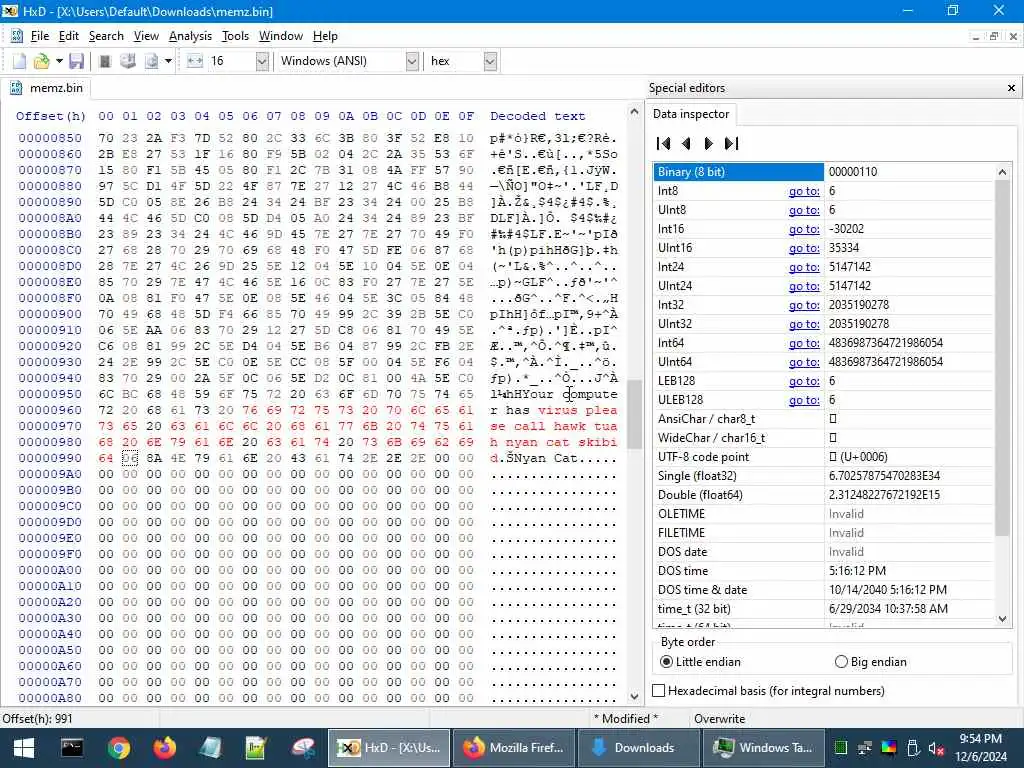Click the hex view scroll down arrow

click(x=634, y=697)
